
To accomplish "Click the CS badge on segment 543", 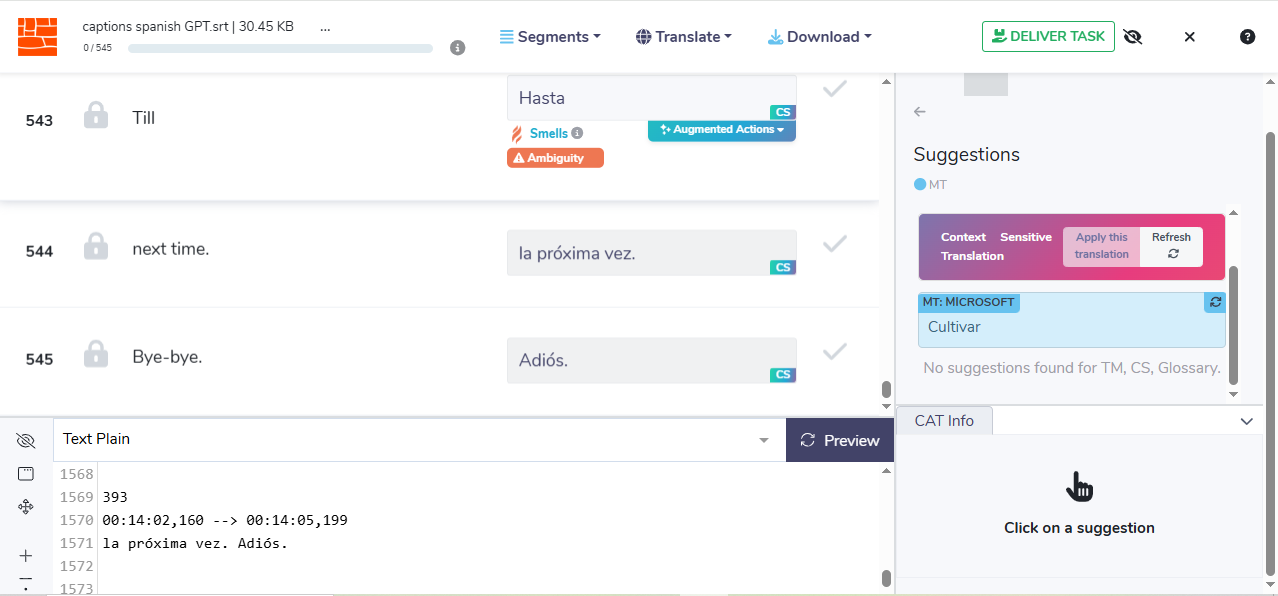I will click(x=783, y=112).
